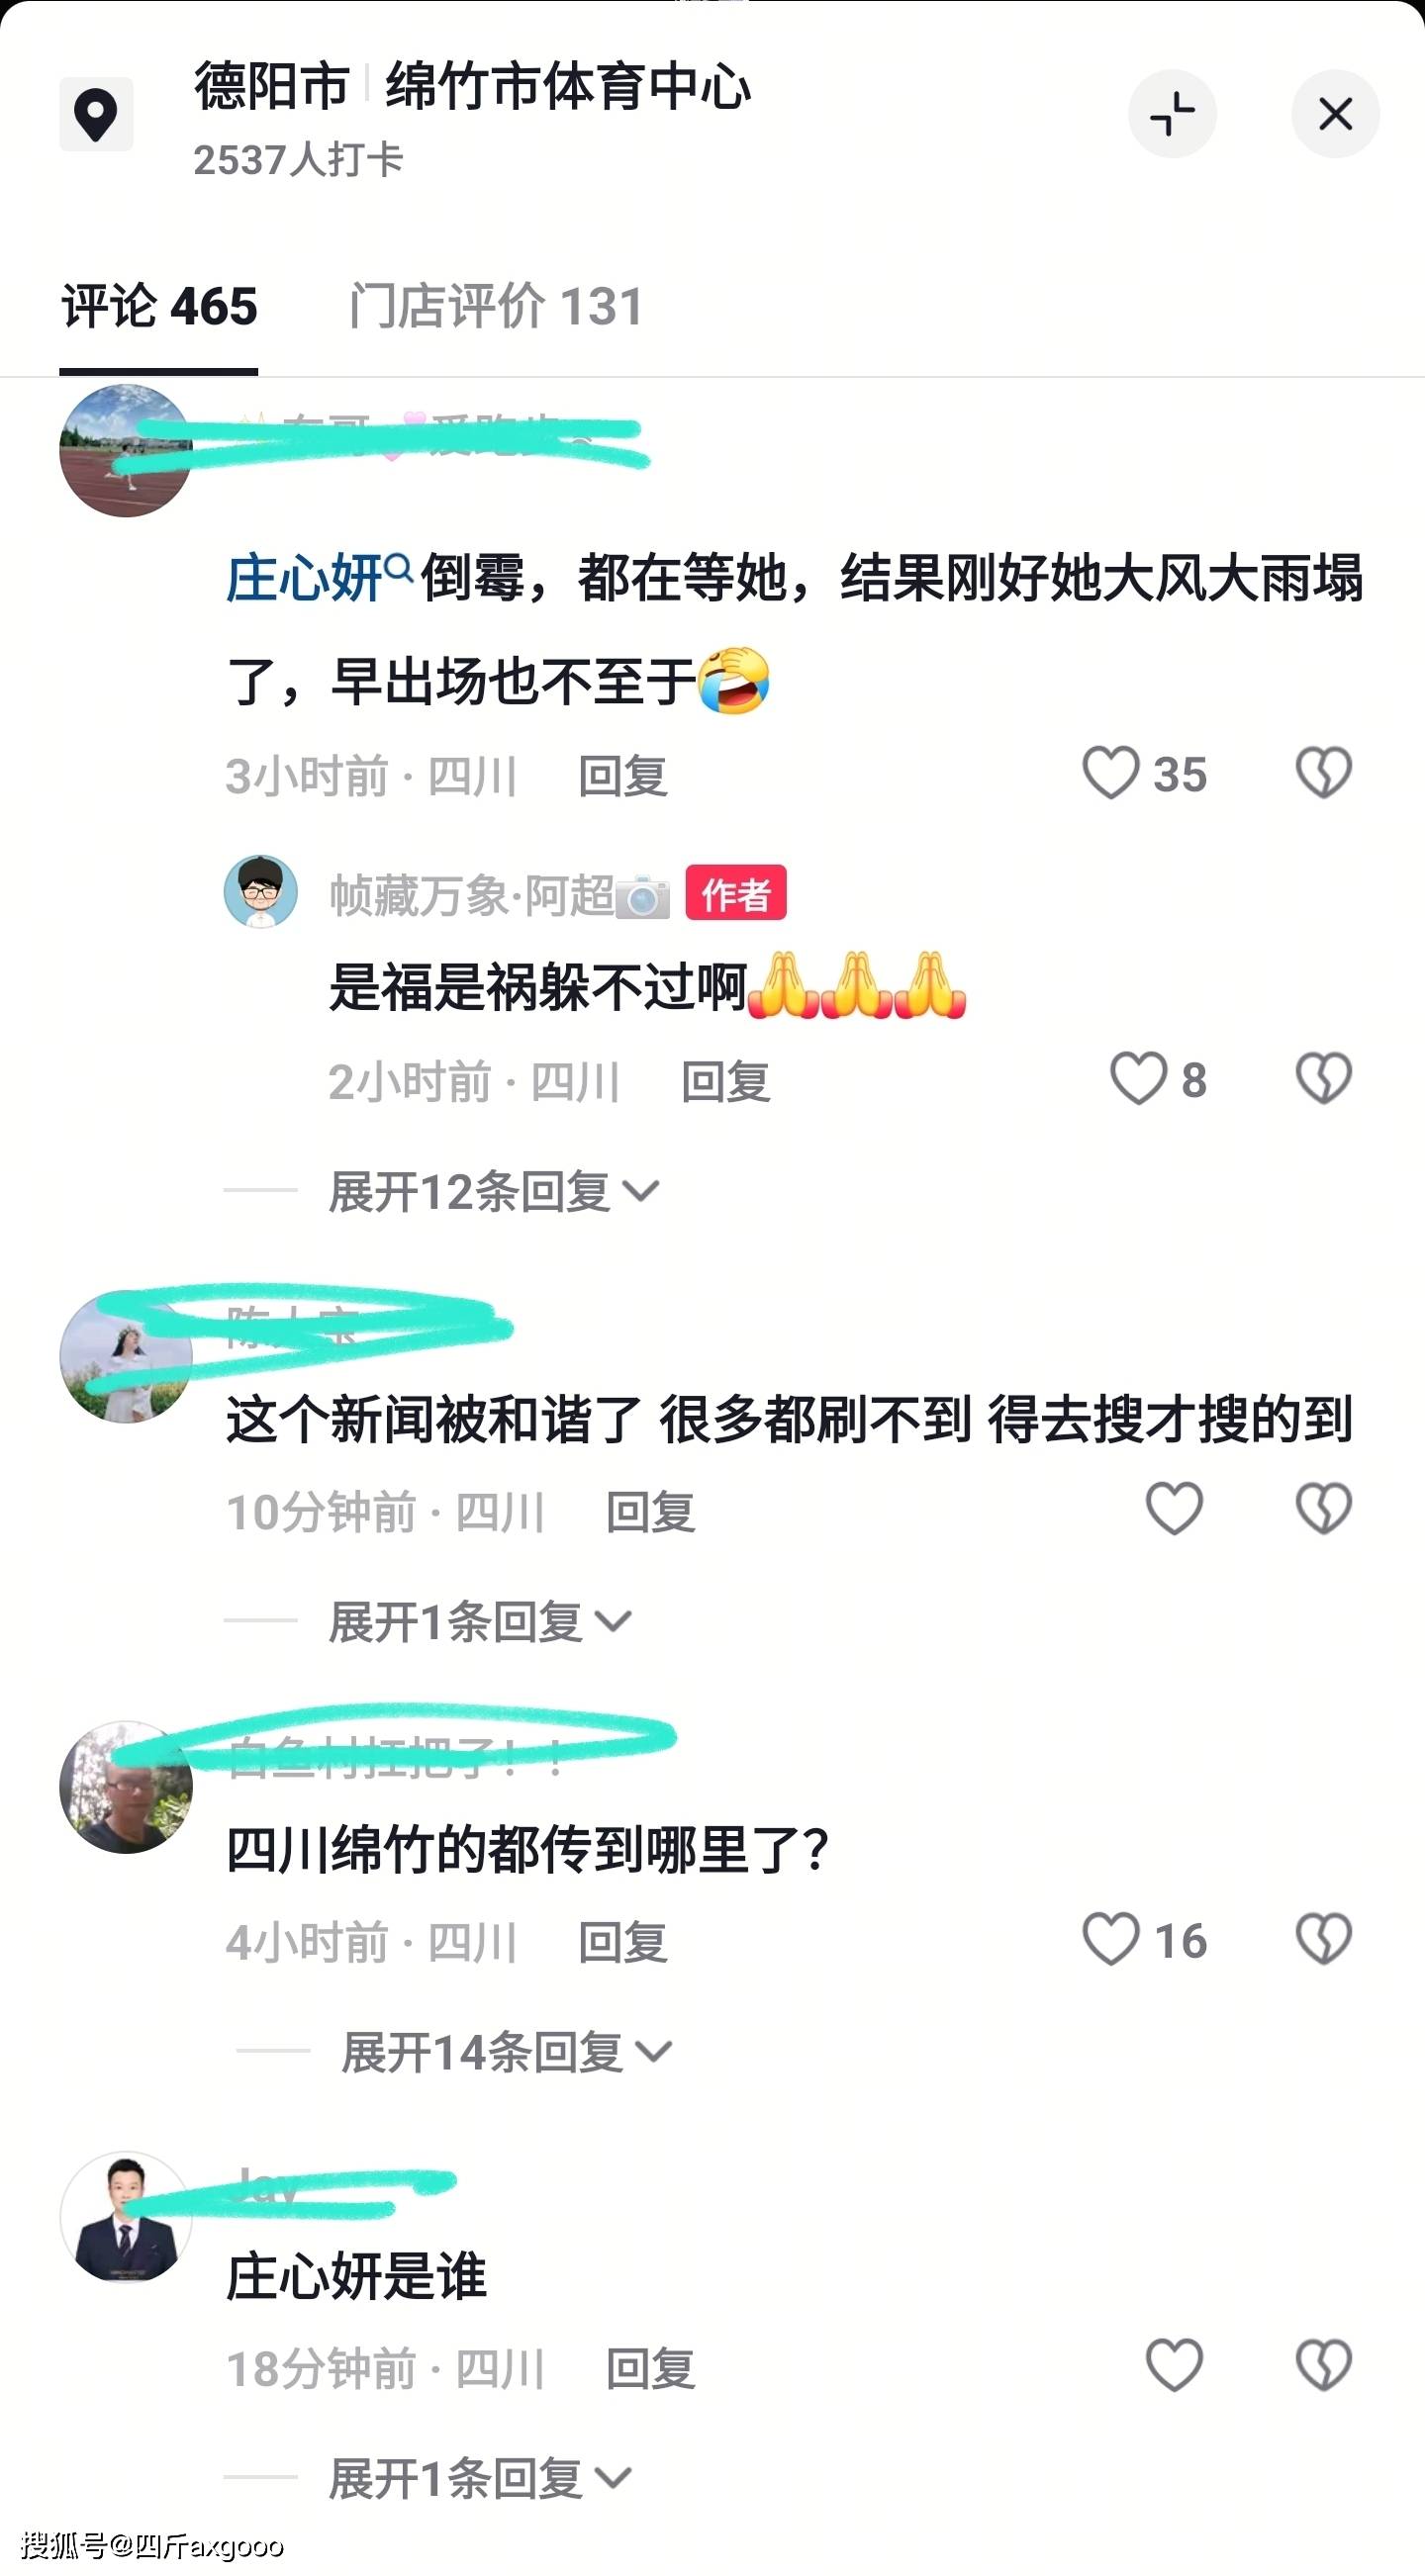Close the comments panel
Screen dimensions: 1425x2576
pos(1335,114)
